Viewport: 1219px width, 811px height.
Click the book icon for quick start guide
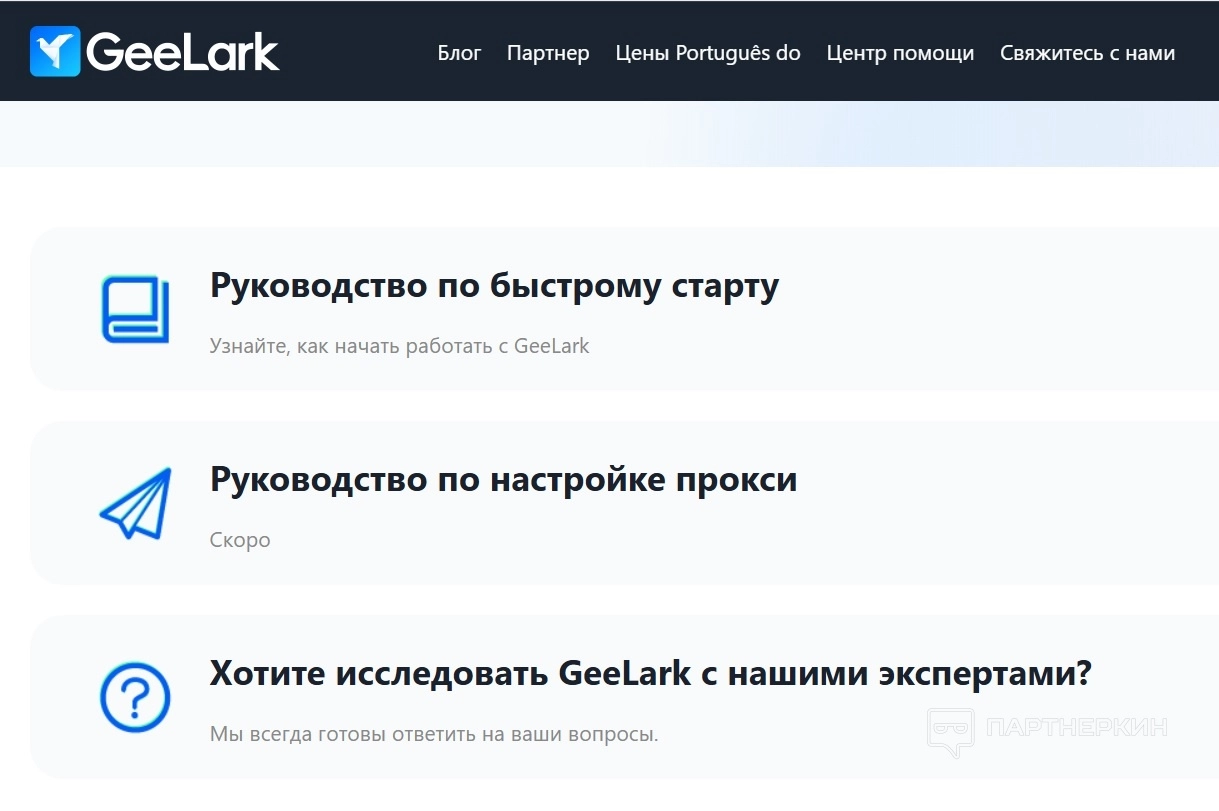pyautogui.click(x=135, y=310)
